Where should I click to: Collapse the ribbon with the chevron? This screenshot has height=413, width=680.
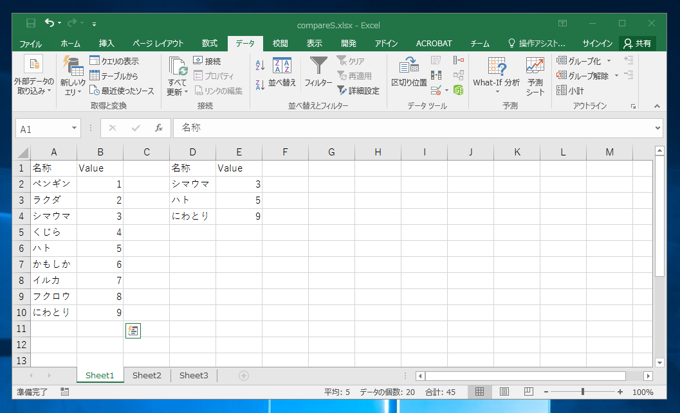[x=657, y=106]
